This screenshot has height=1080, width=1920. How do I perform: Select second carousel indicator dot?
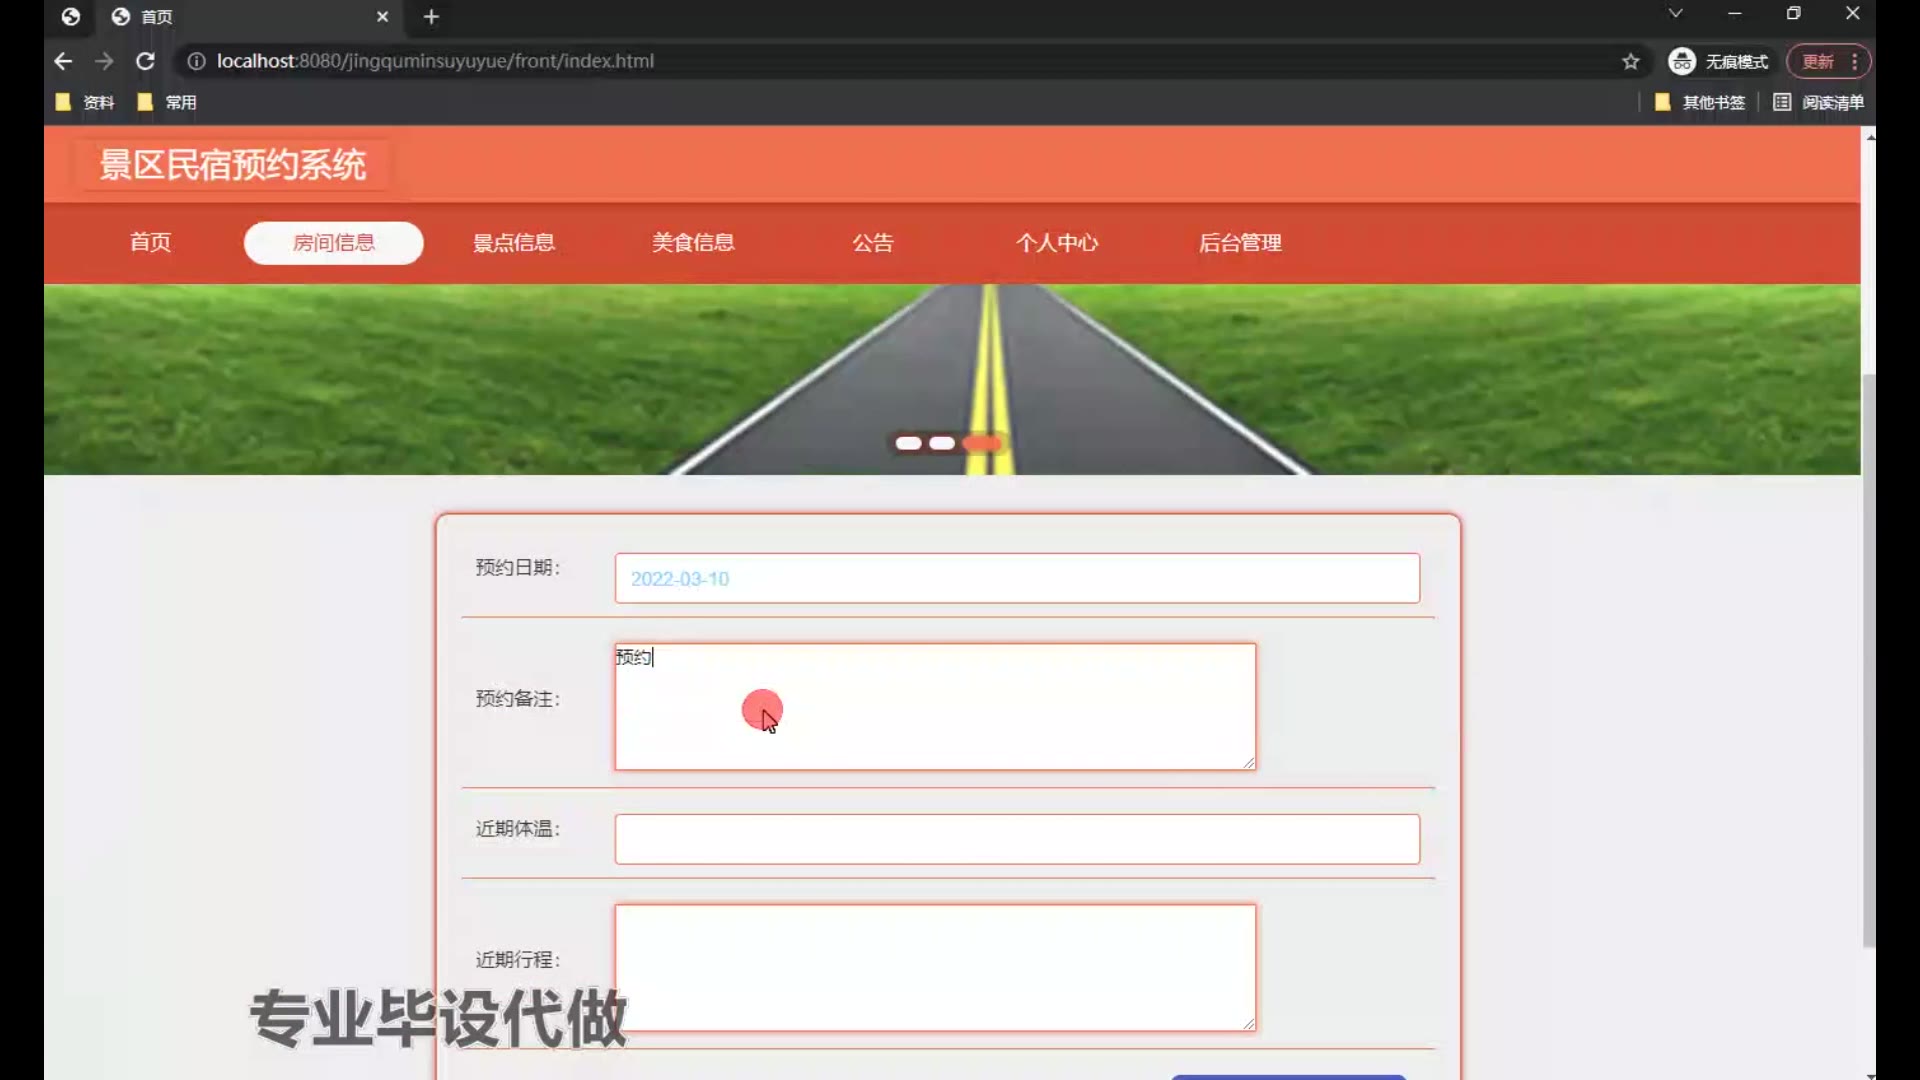[942, 443]
